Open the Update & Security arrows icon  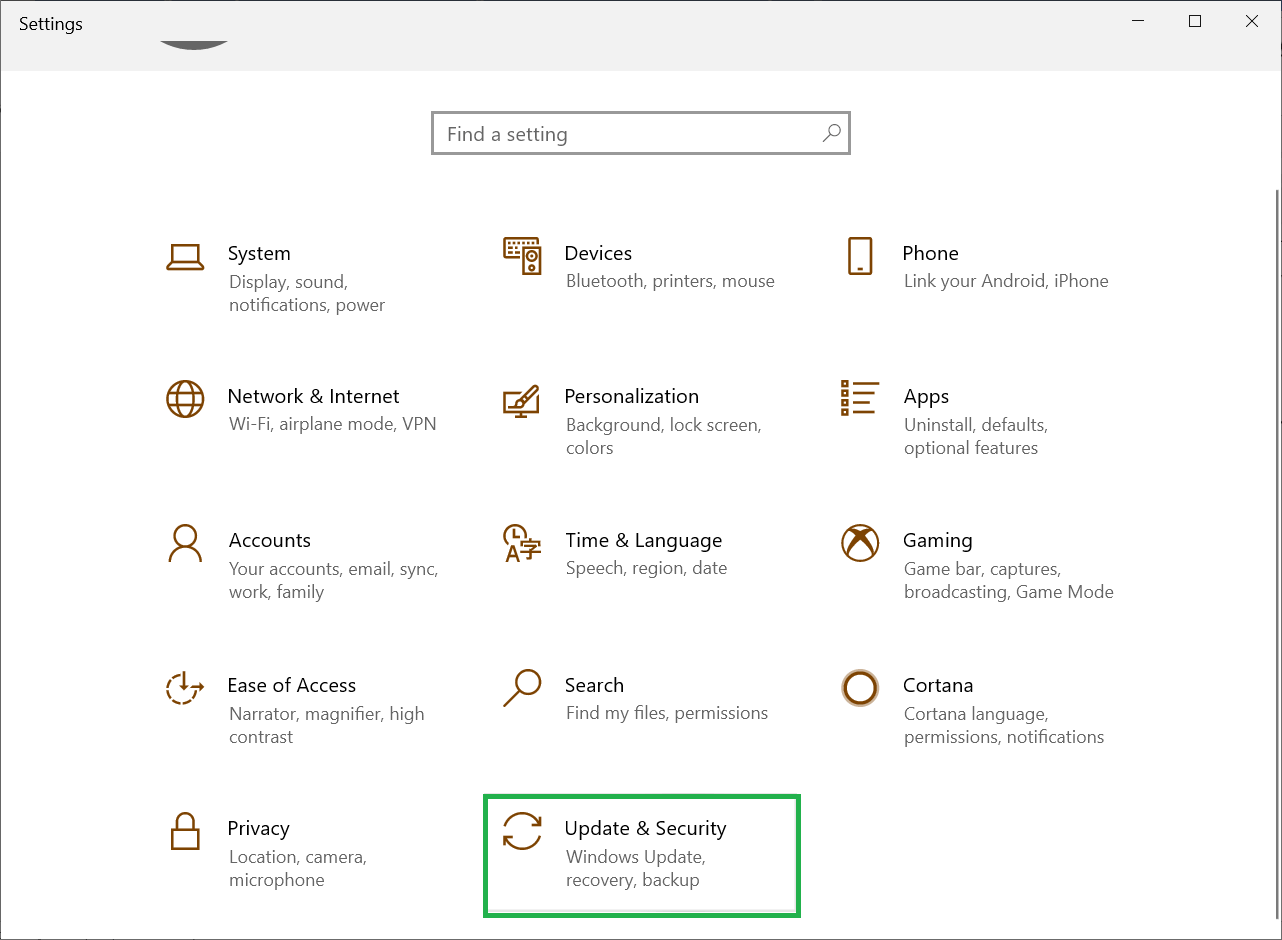[x=522, y=831]
